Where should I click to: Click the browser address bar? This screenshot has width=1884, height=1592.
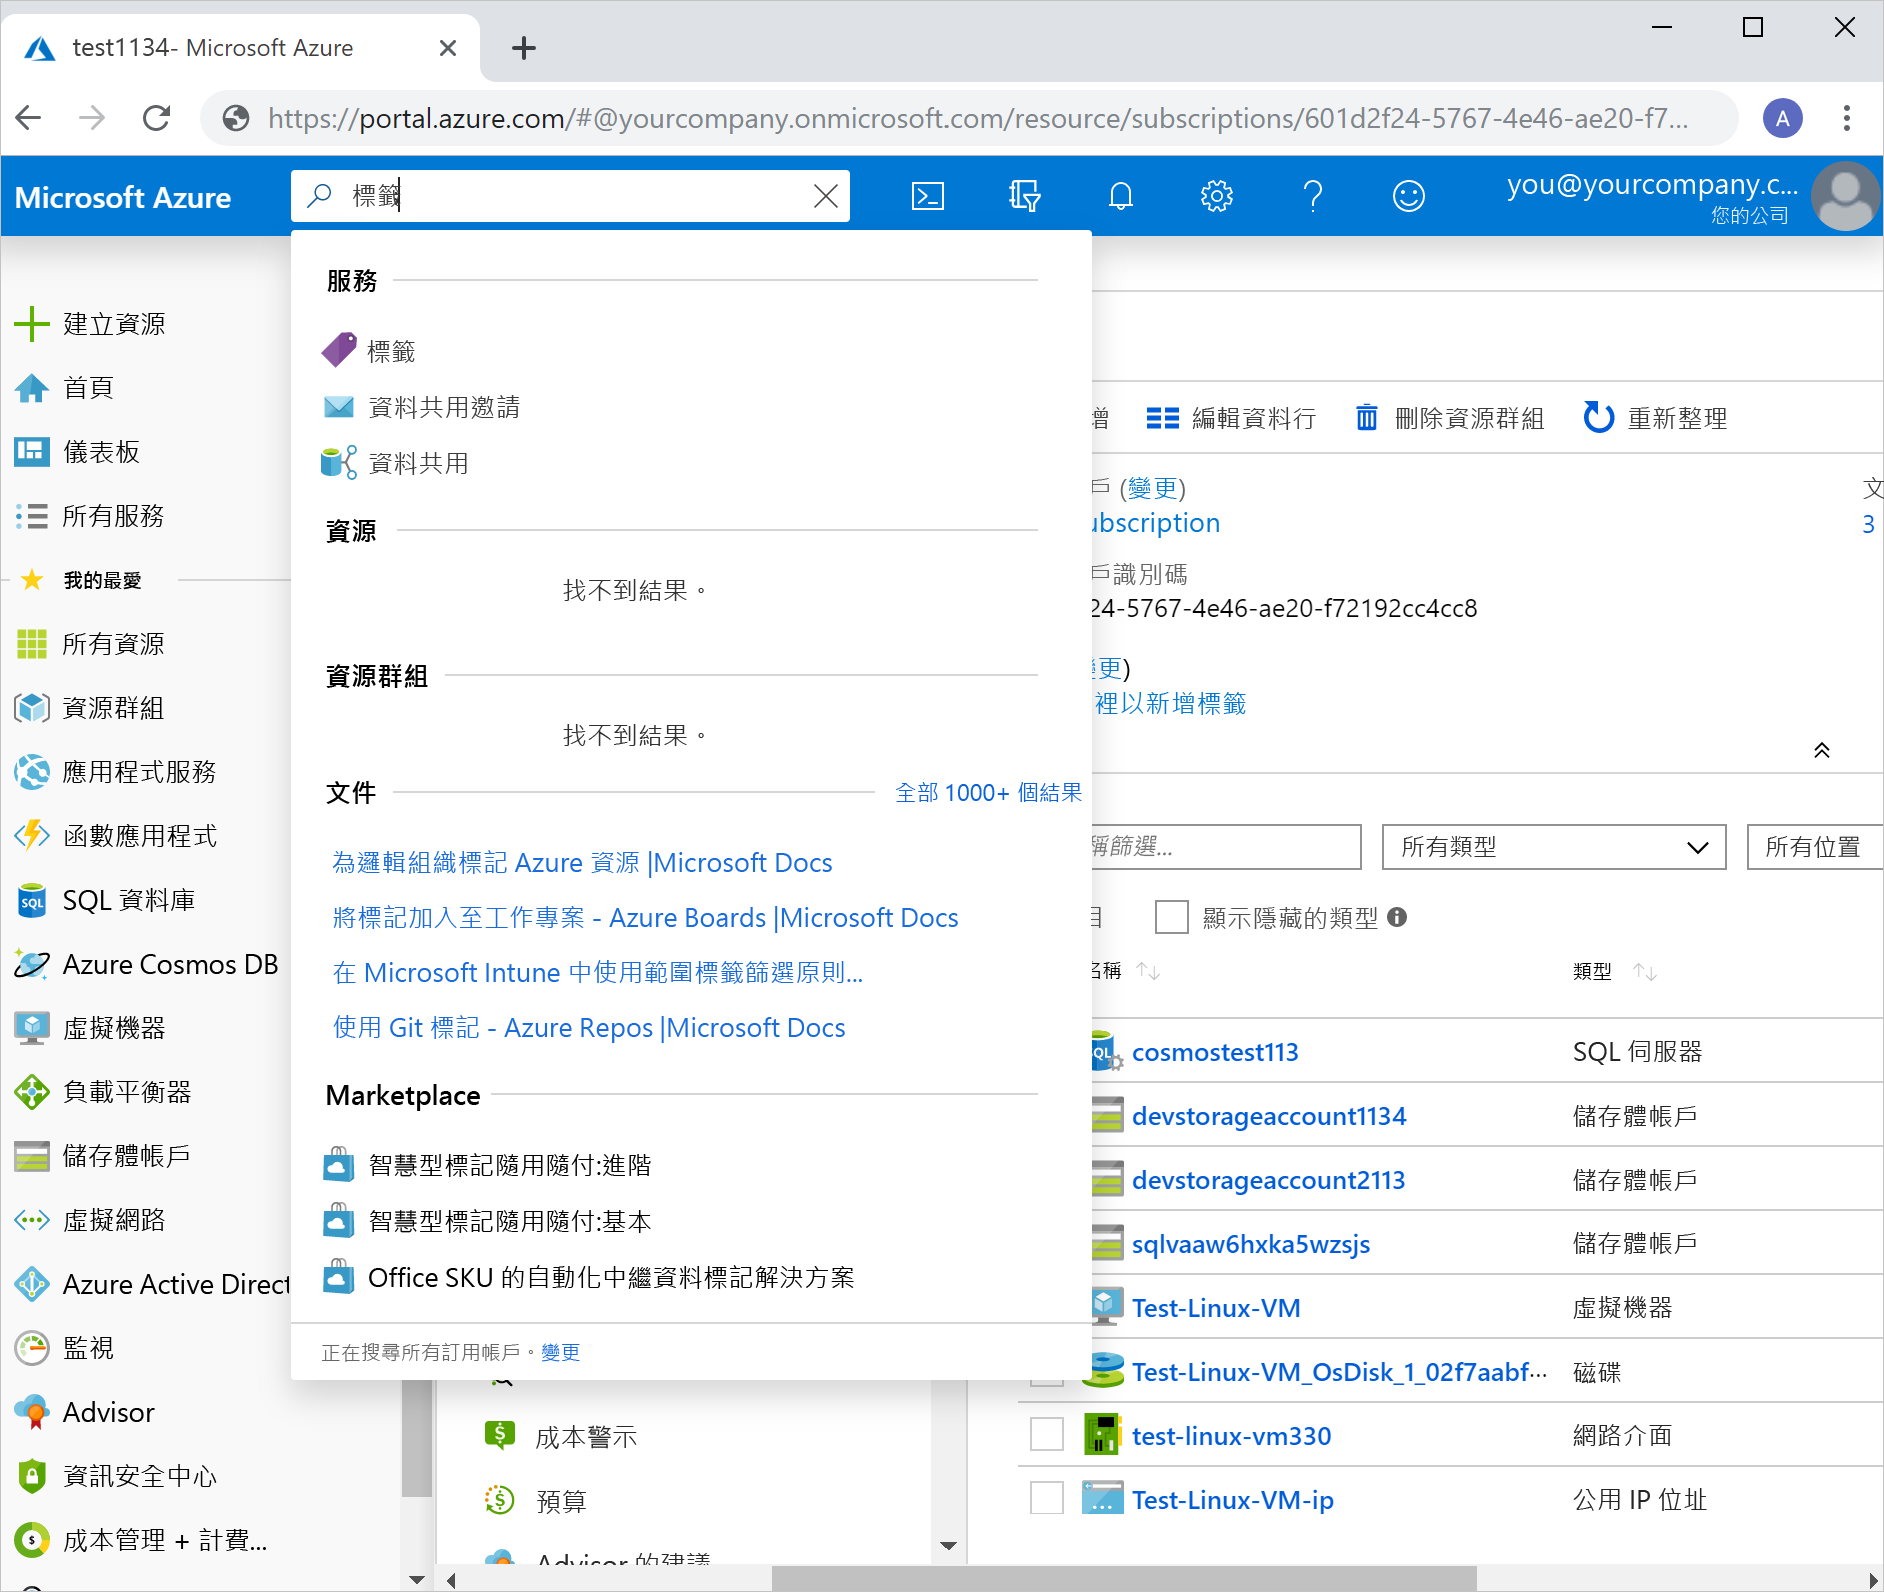coord(968,118)
